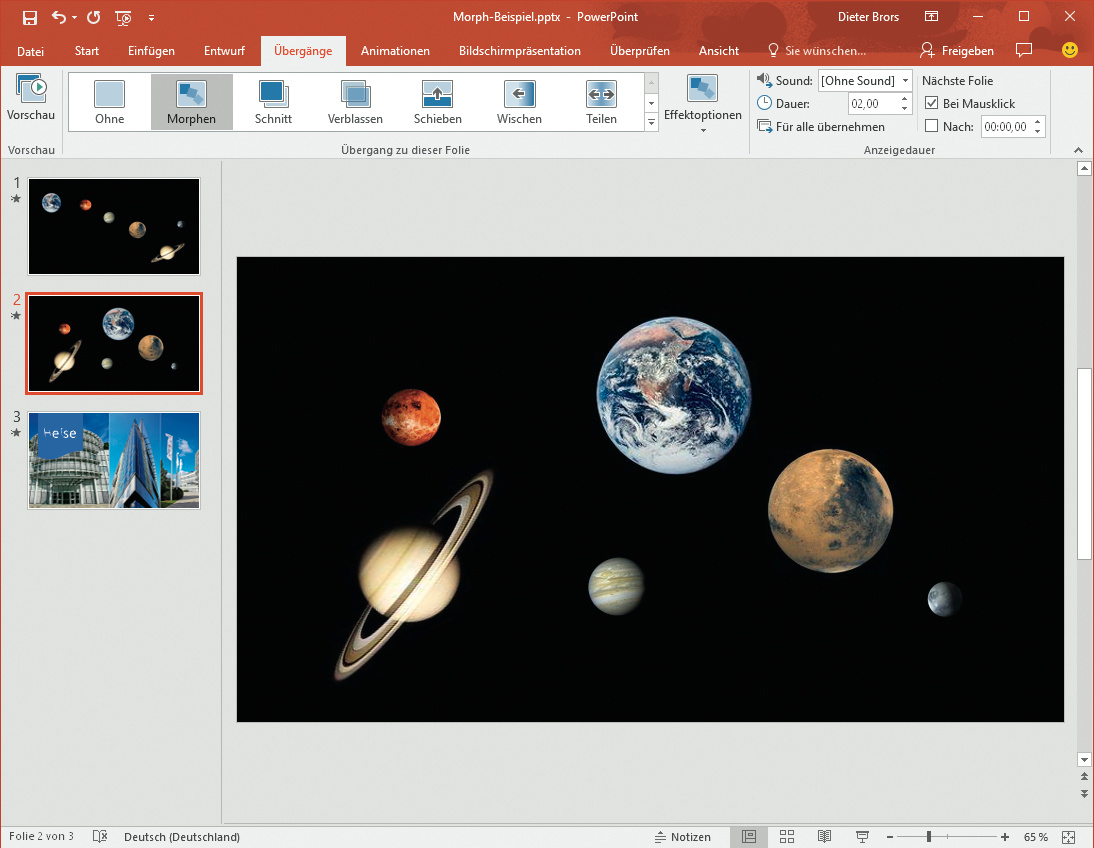Select the Wischen transition
1094x848 pixels.
pos(519,101)
